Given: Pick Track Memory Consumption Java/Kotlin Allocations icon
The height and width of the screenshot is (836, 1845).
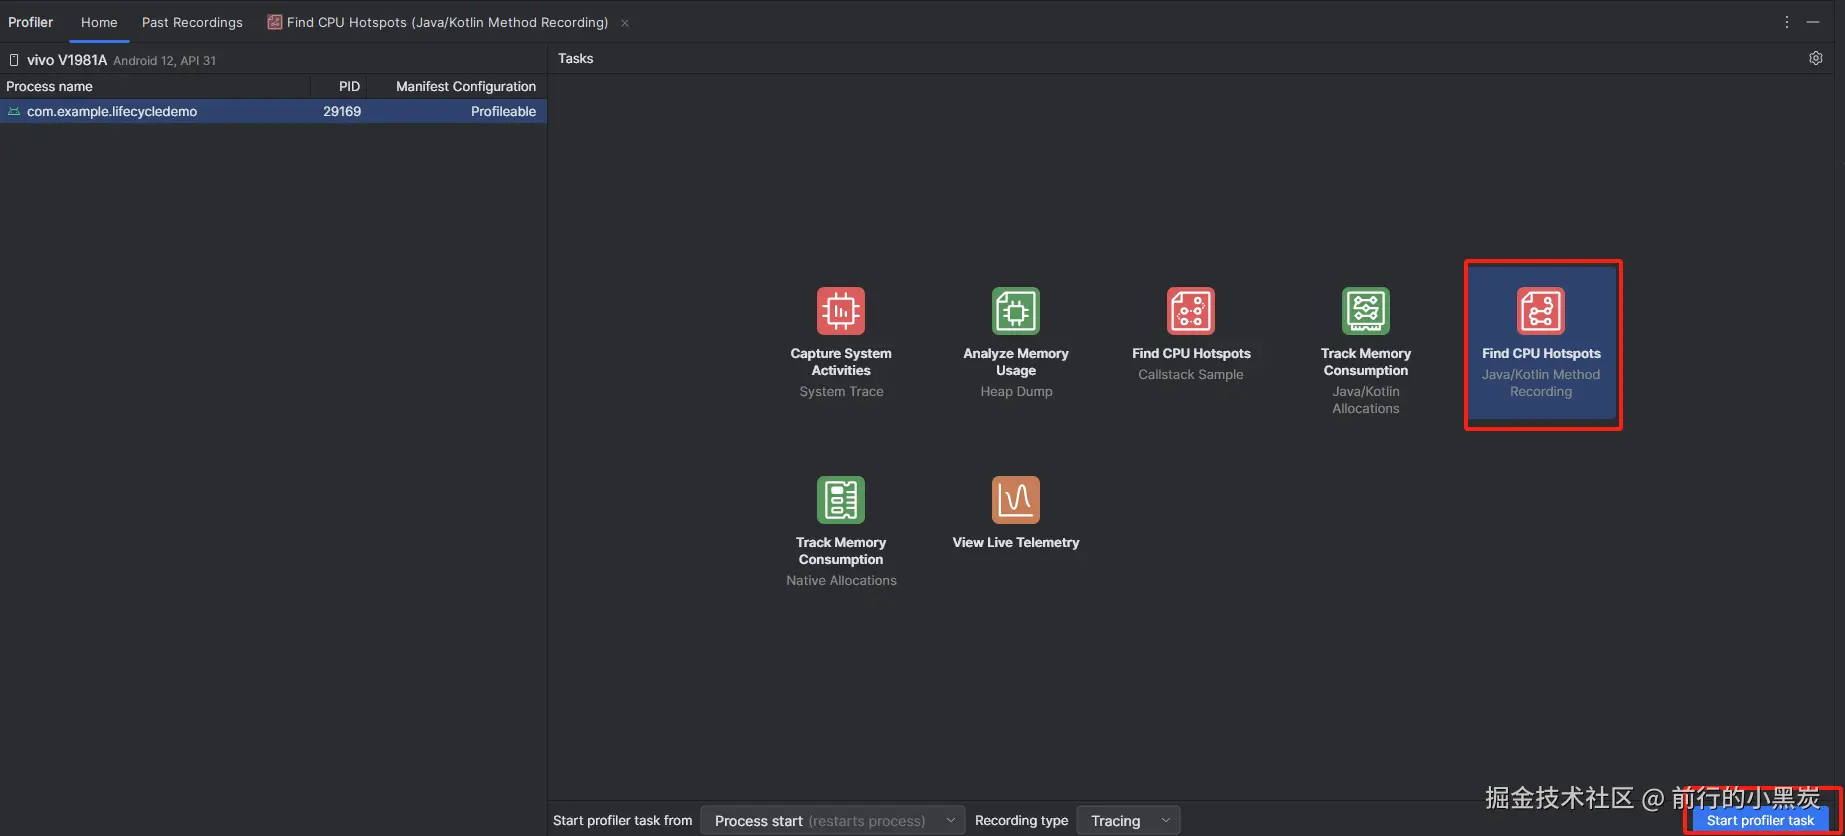Looking at the screenshot, I should tap(1366, 311).
